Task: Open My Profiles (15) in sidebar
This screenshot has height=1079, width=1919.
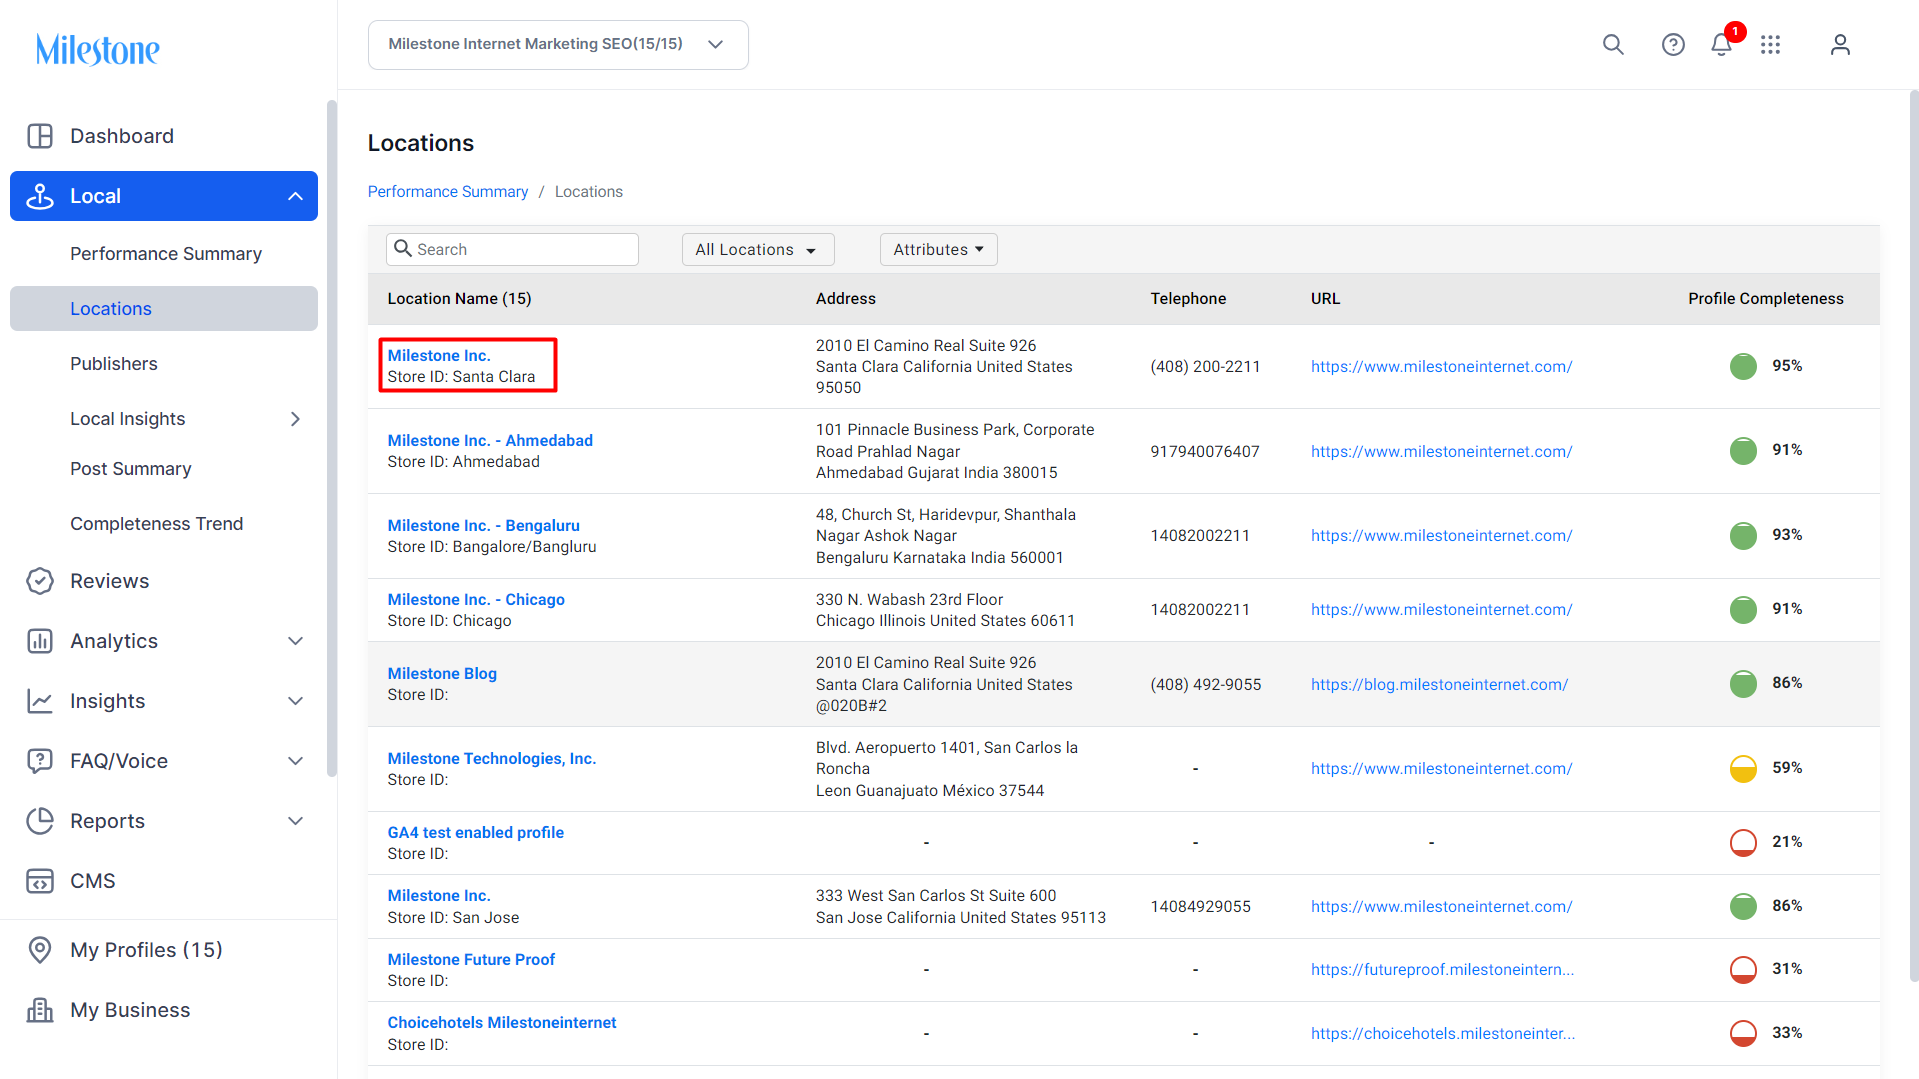Action: (x=146, y=950)
